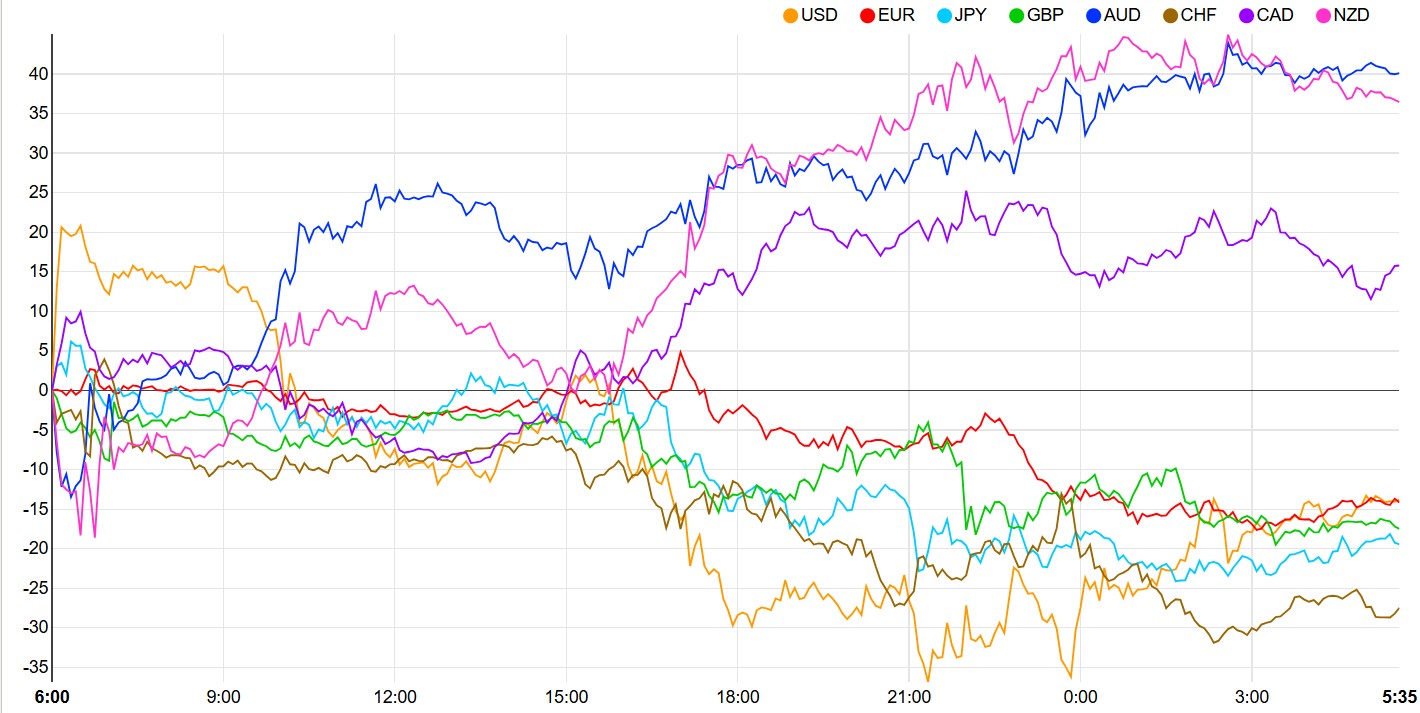1420x713 pixels.
Task: Click the 15:00 time label
Action: (566, 697)
